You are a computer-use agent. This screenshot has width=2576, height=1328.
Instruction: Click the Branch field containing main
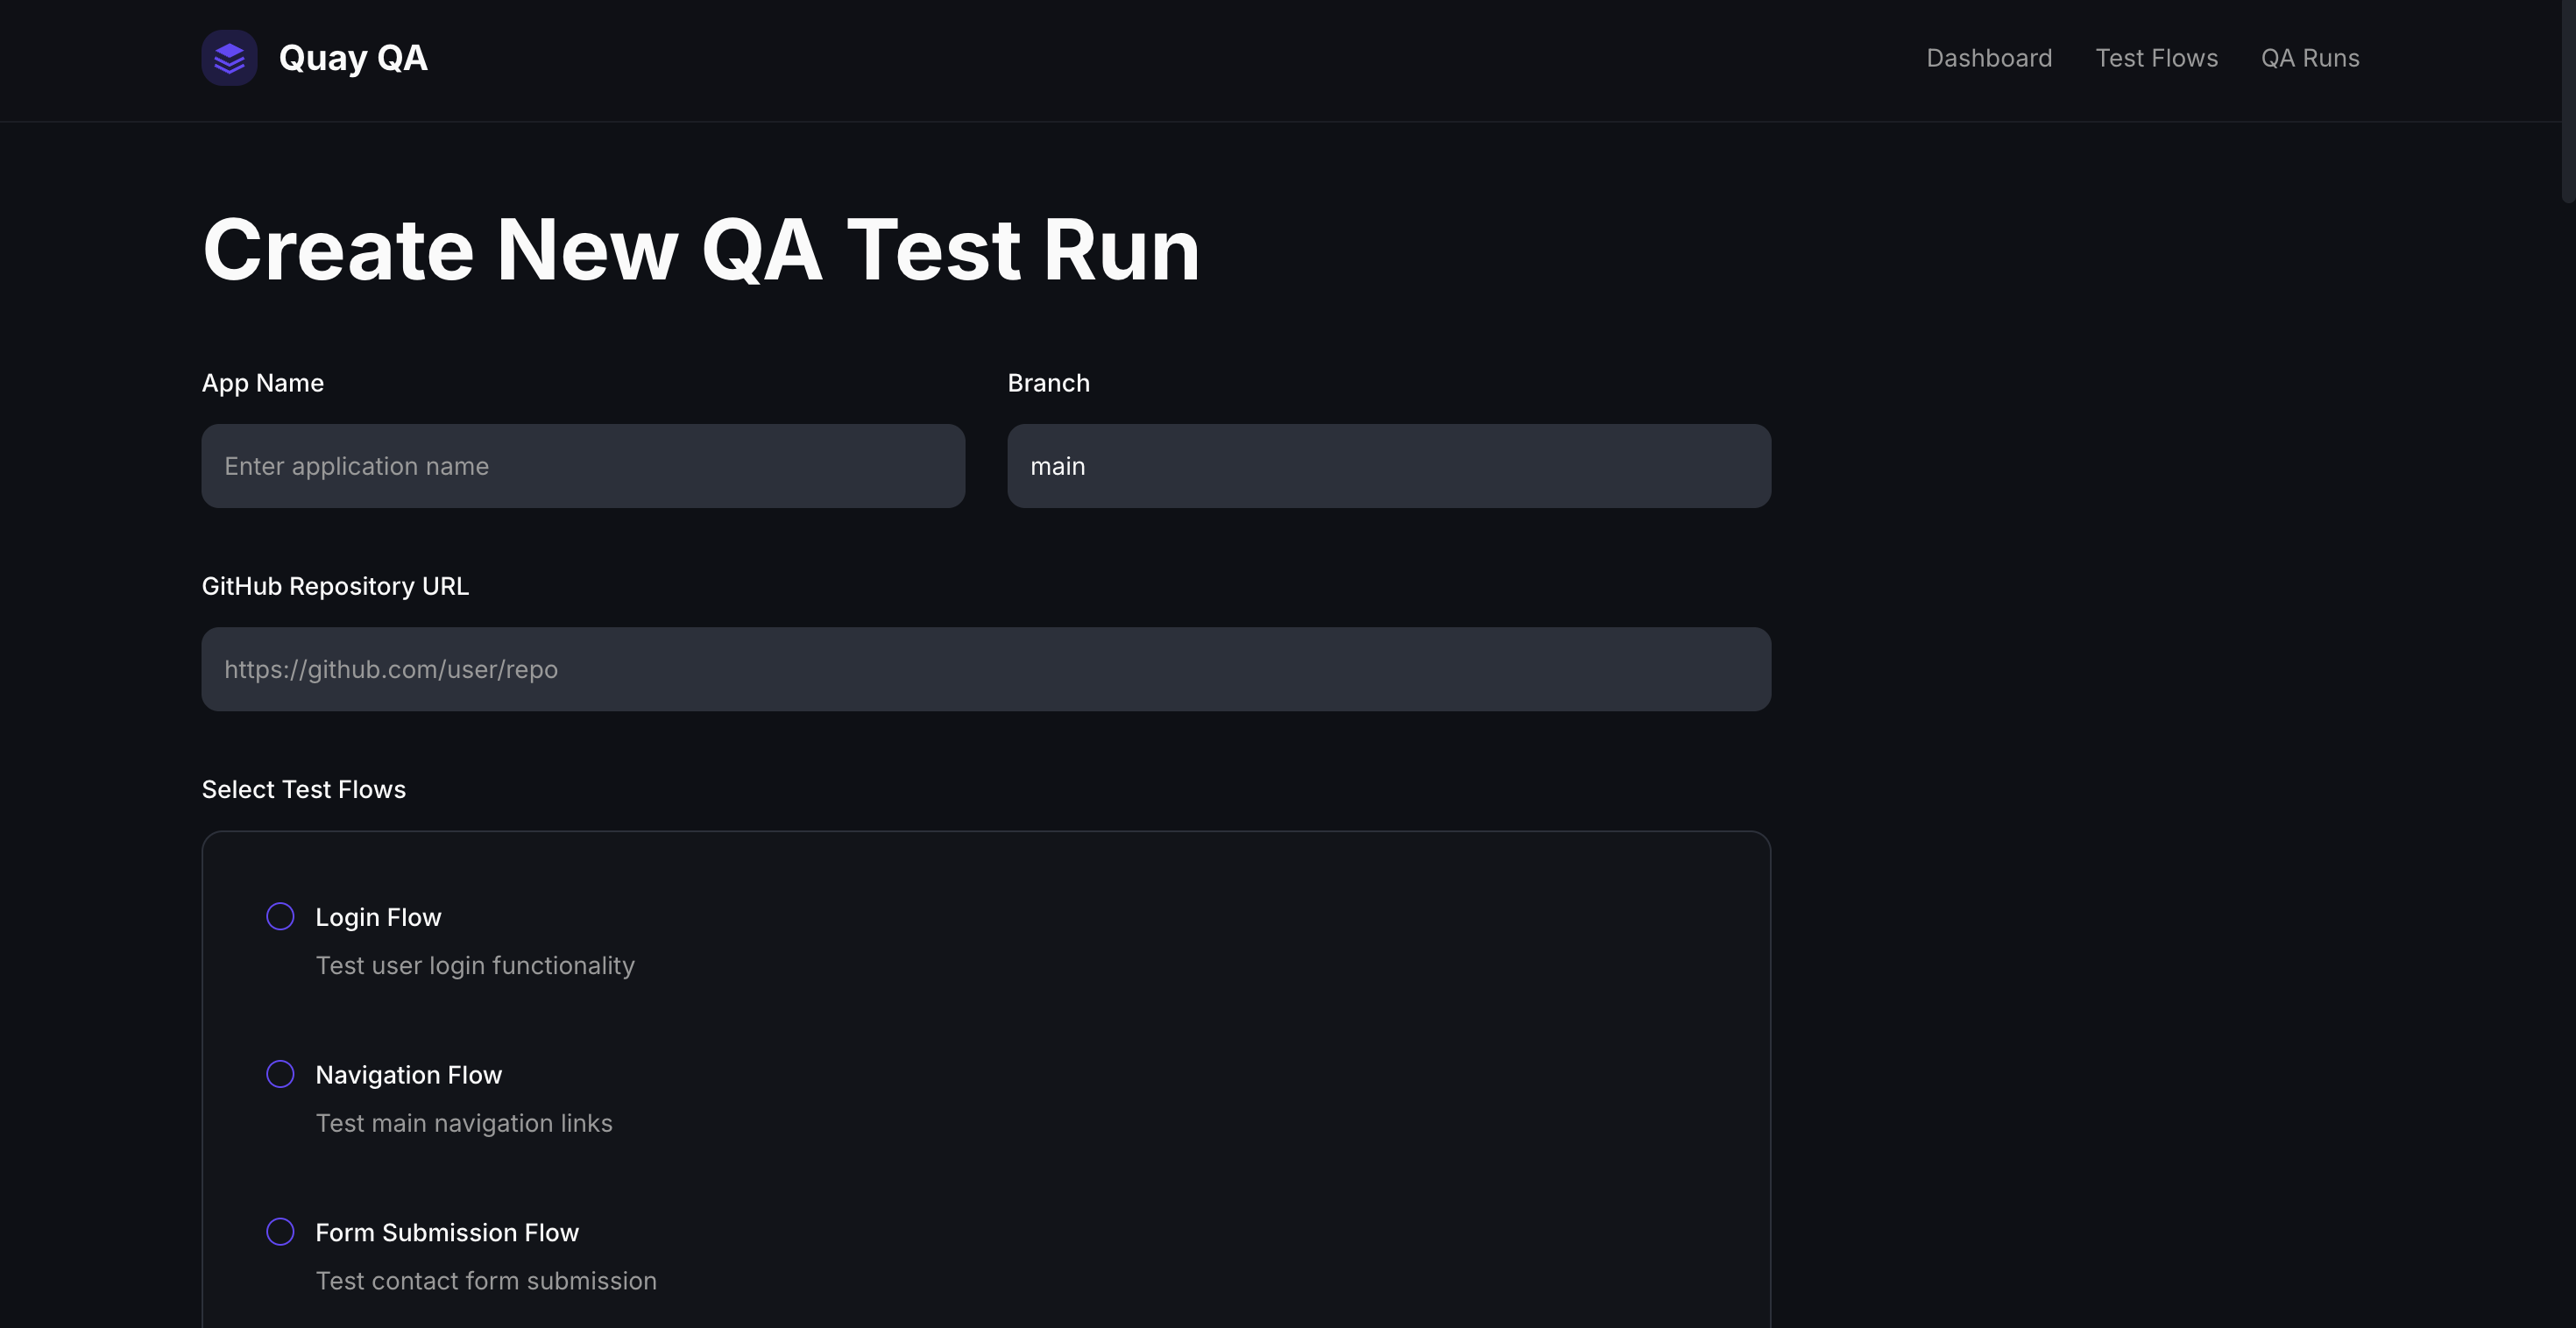click(x=1389, y=465)
